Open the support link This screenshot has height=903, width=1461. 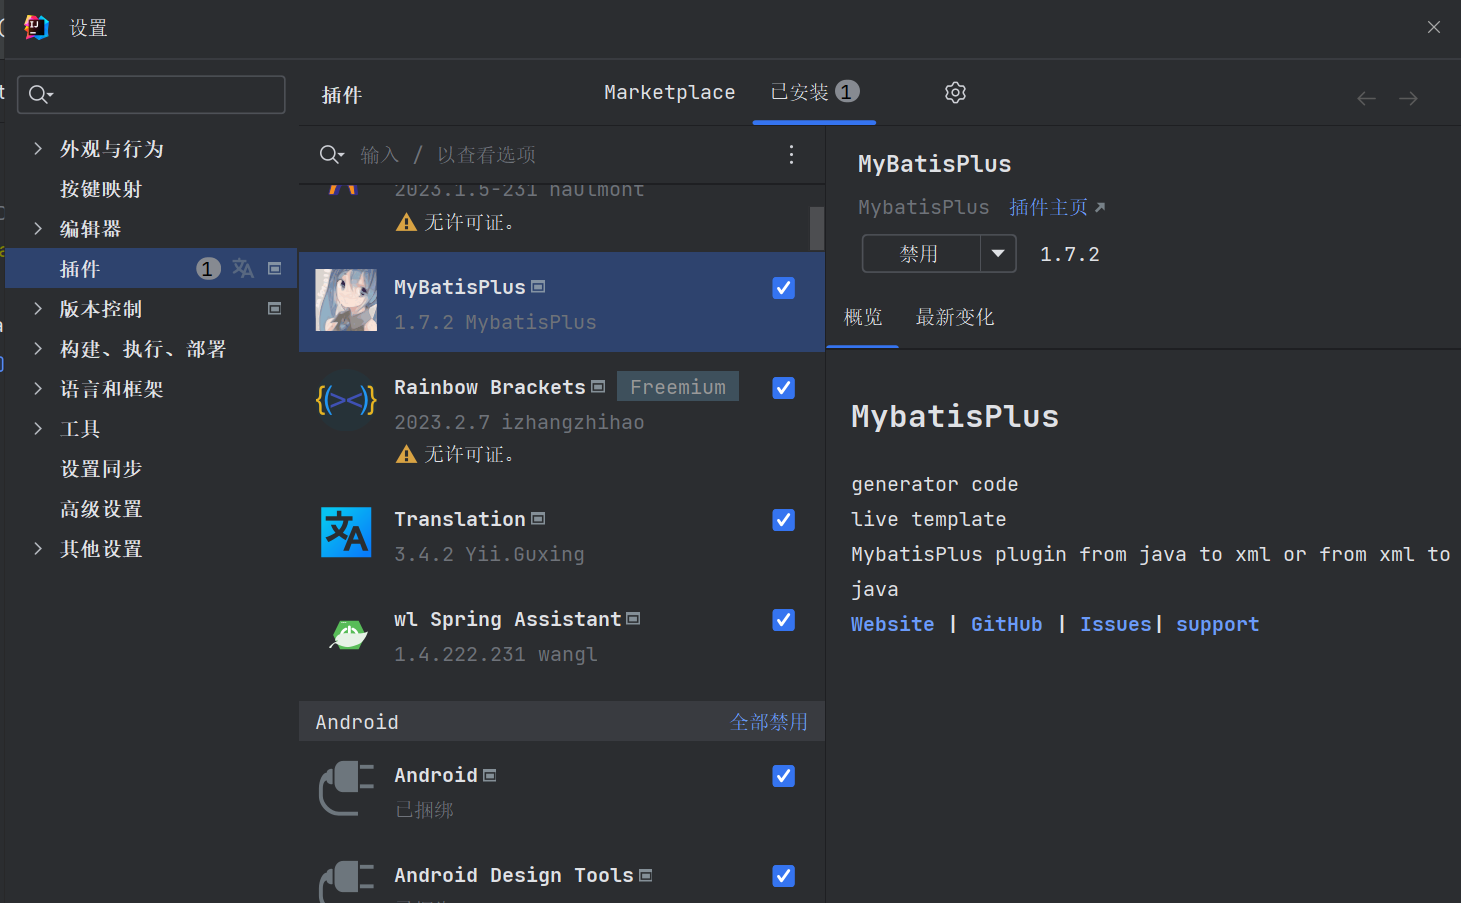[x=1217, y=624]
